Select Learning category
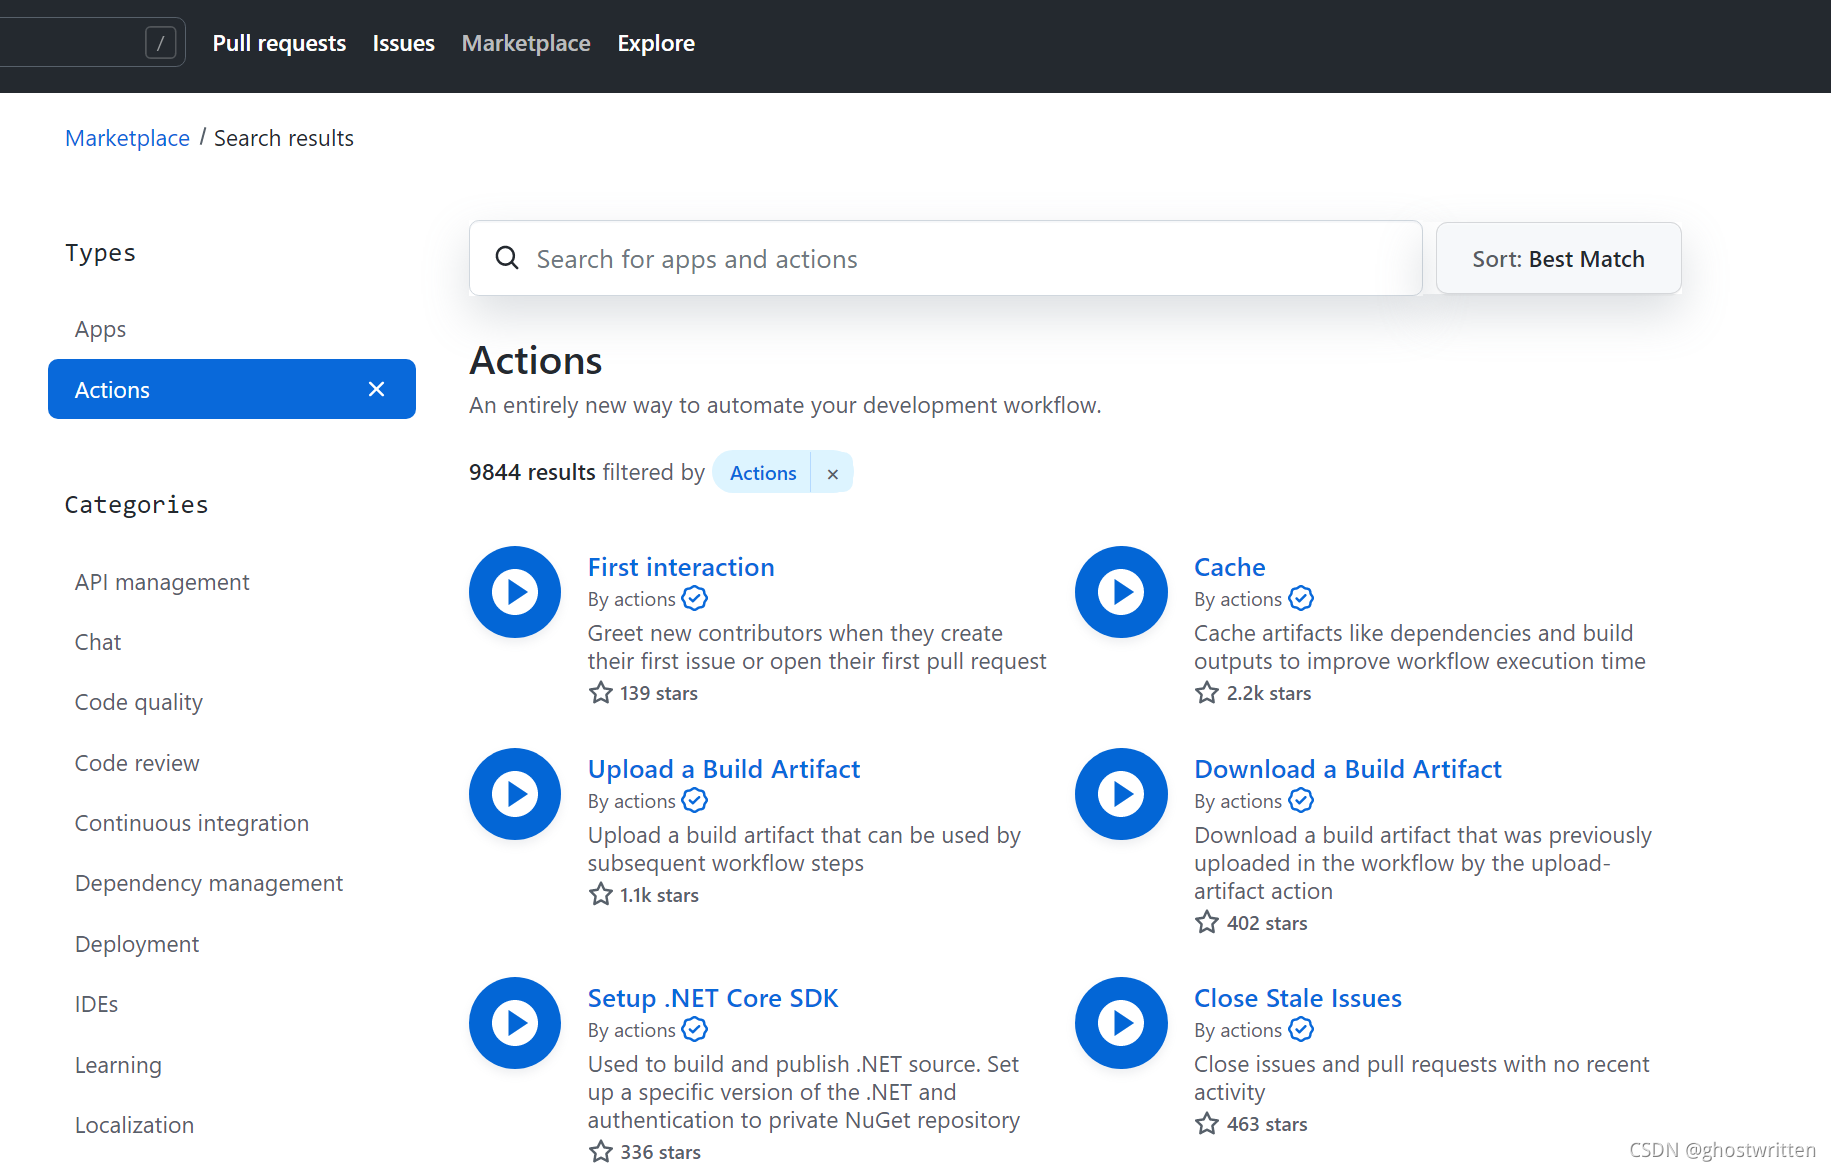The height and width of the screenshot is (1171, 1831). [118, 1065]
